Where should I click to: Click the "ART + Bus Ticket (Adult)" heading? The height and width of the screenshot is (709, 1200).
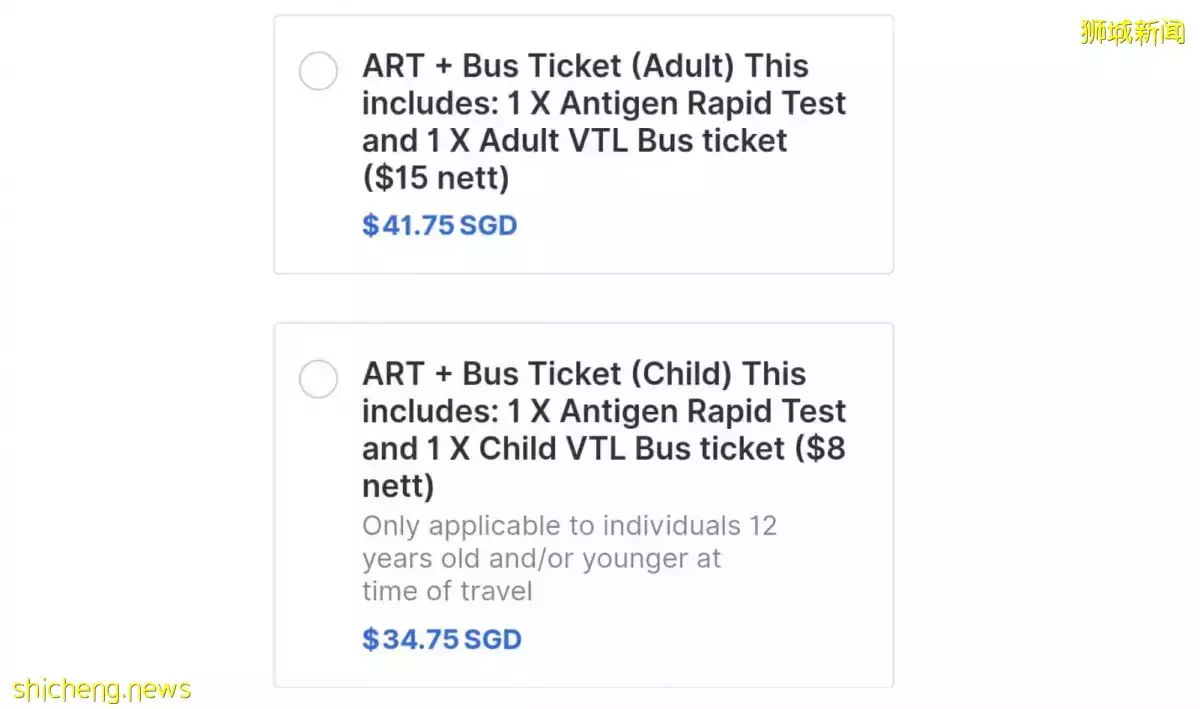(548, 66)
